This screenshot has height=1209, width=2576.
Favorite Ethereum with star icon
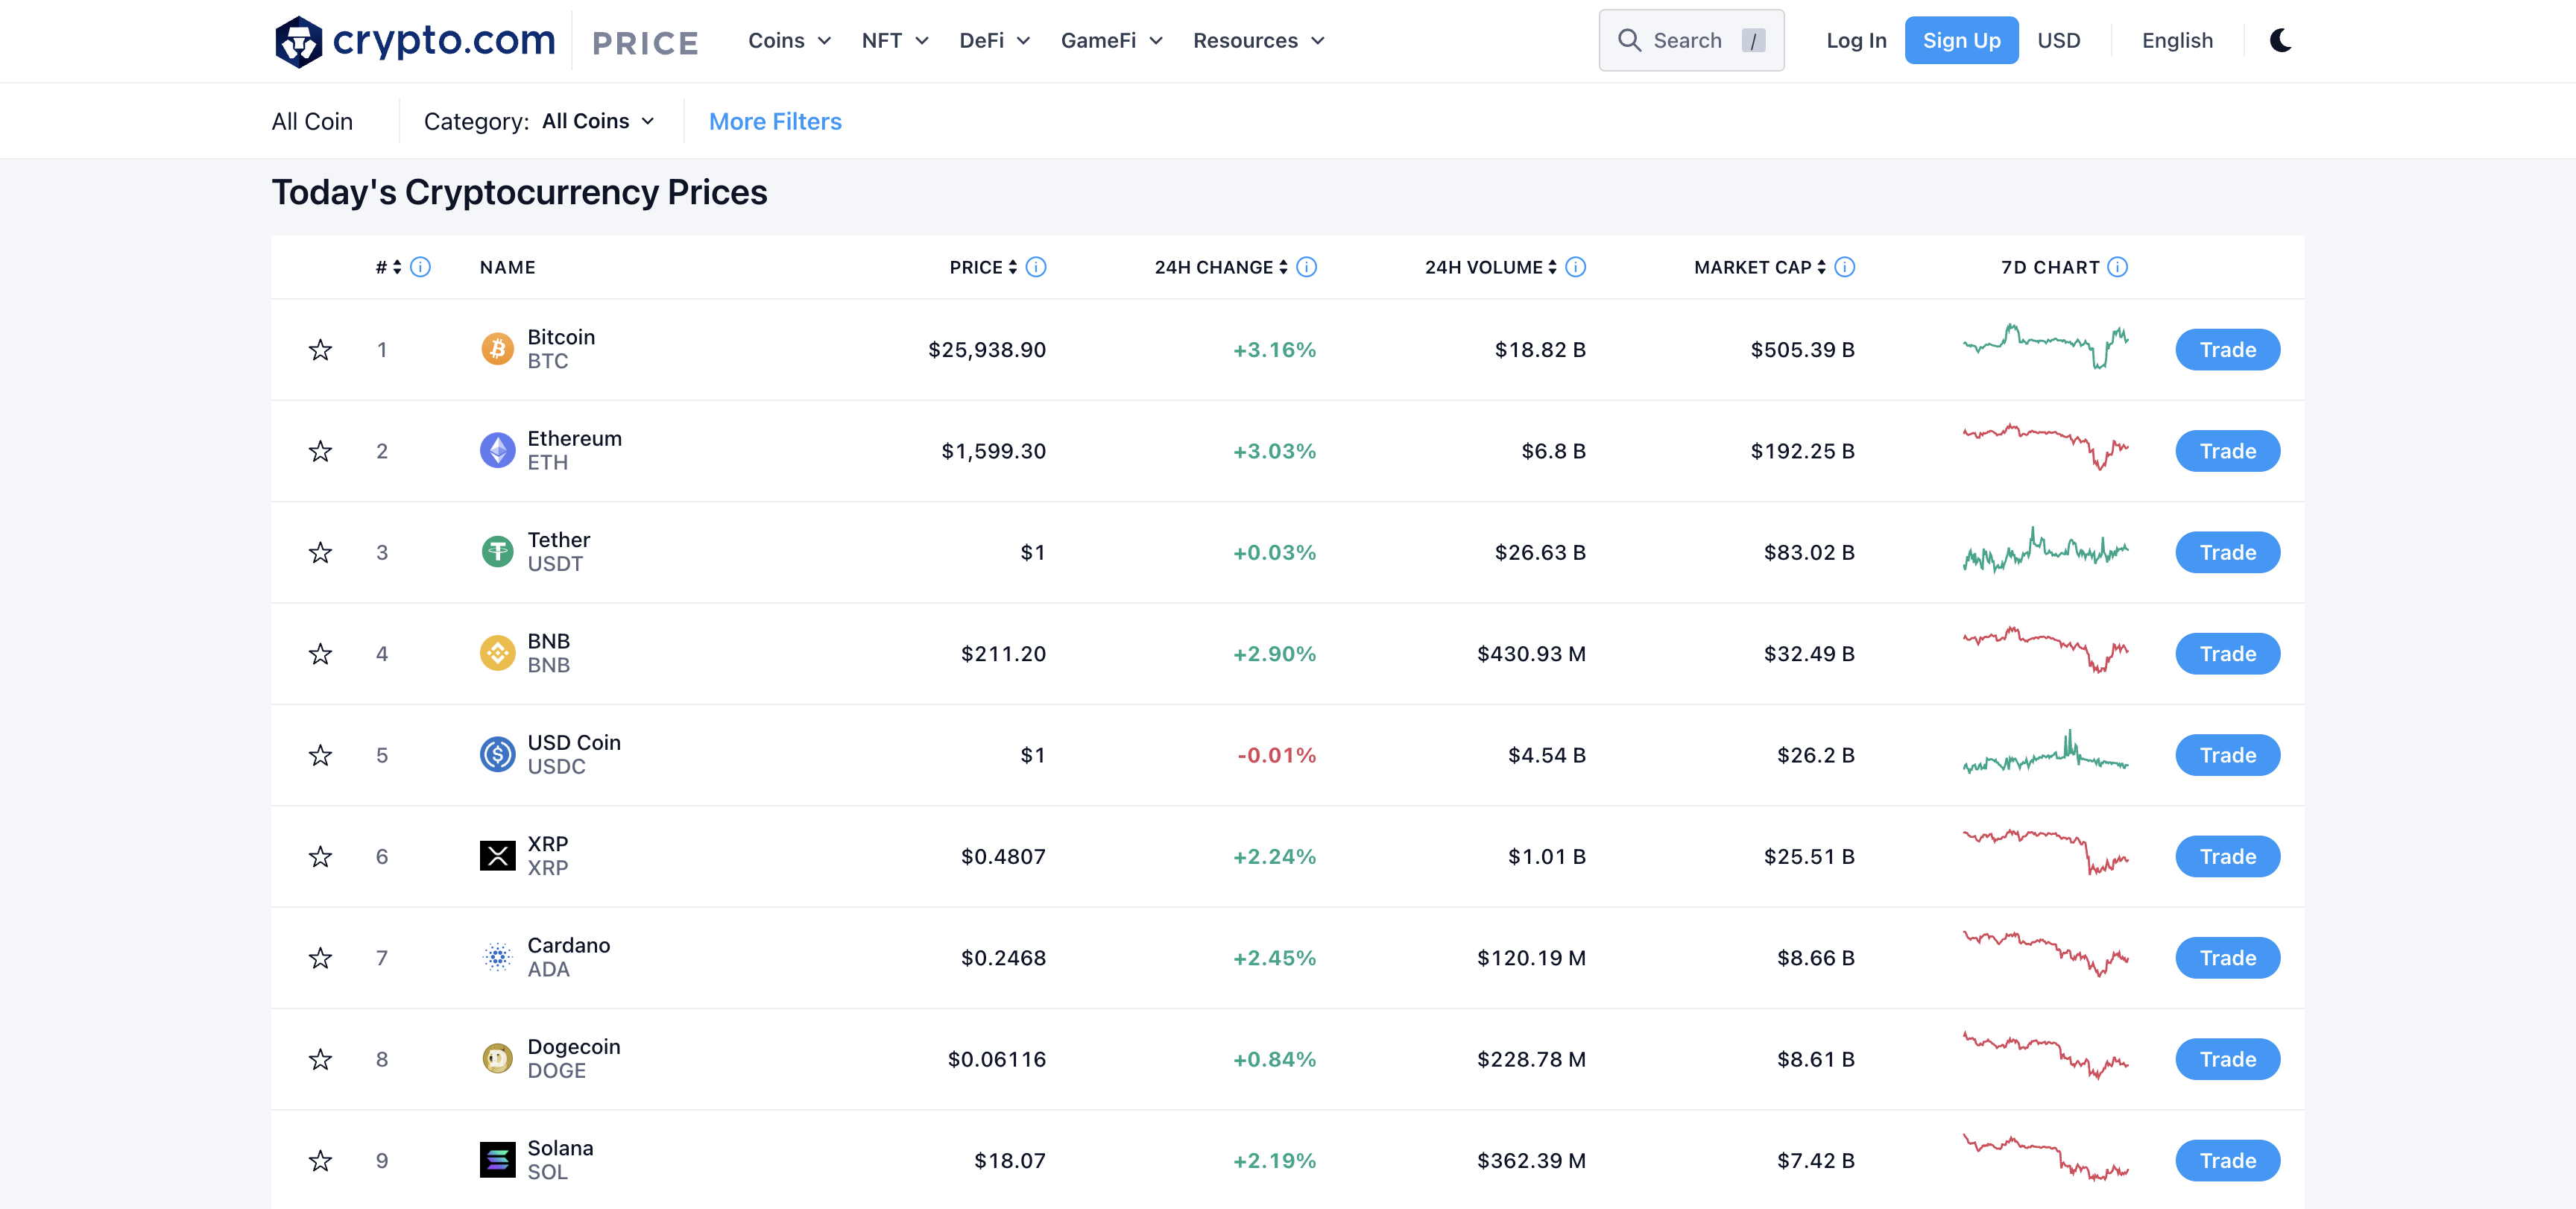(x=320, y=451)
